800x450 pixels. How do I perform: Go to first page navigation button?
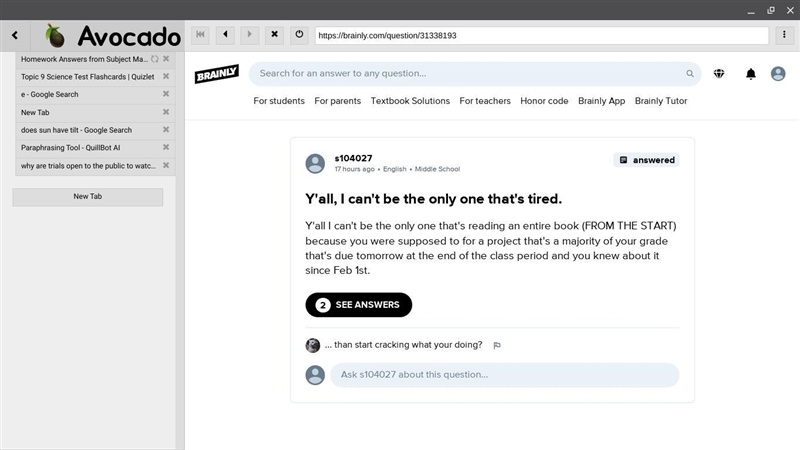[x=200, y=35]
